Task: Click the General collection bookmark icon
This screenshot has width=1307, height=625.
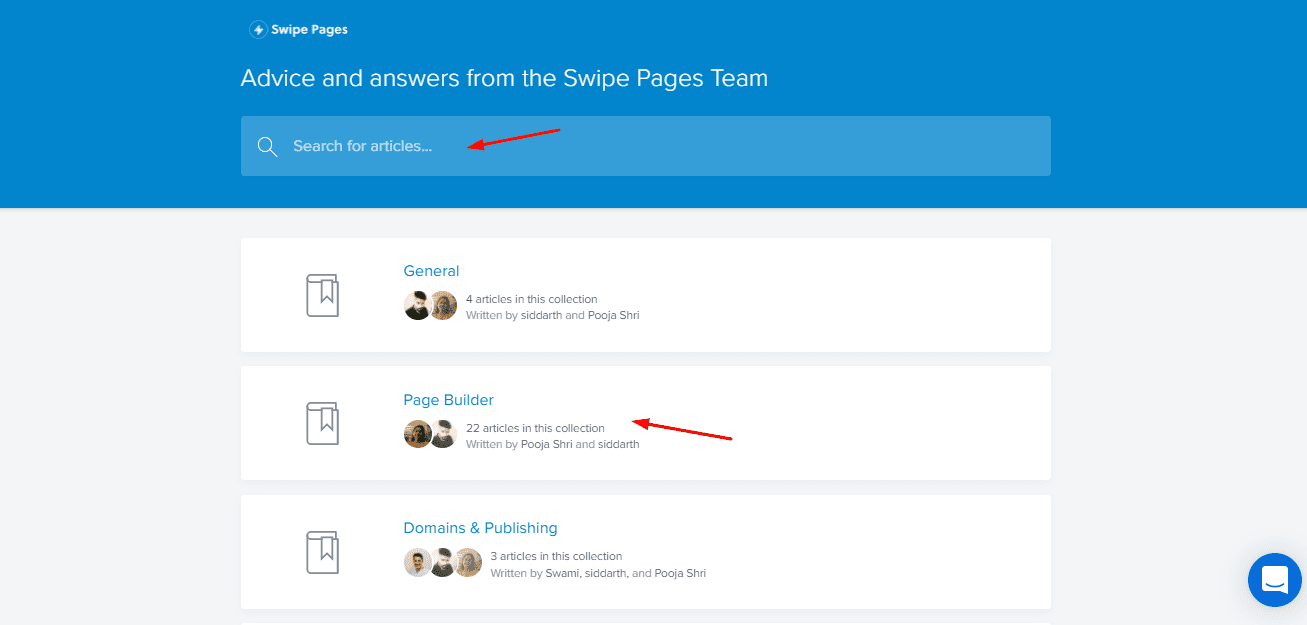Action: point(322,295)
